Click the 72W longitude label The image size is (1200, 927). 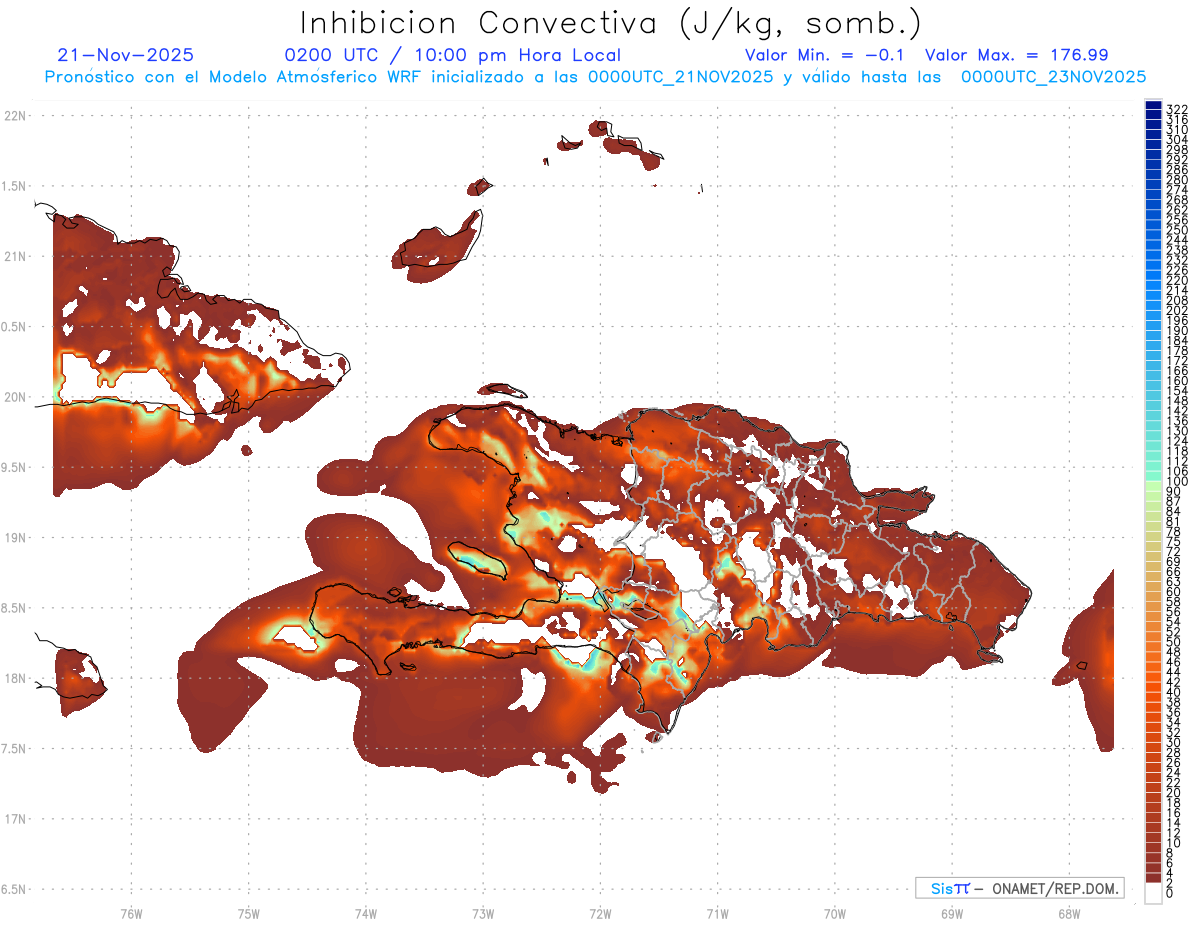[x=600, y=912]
